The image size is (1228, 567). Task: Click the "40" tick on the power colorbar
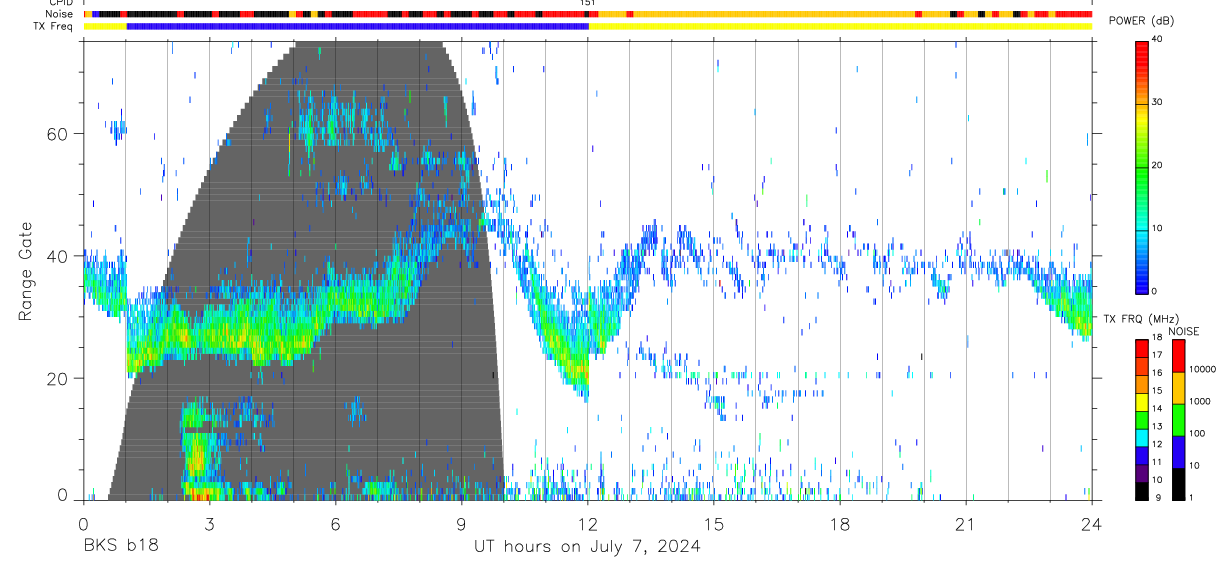click(x=1157, y=40)
